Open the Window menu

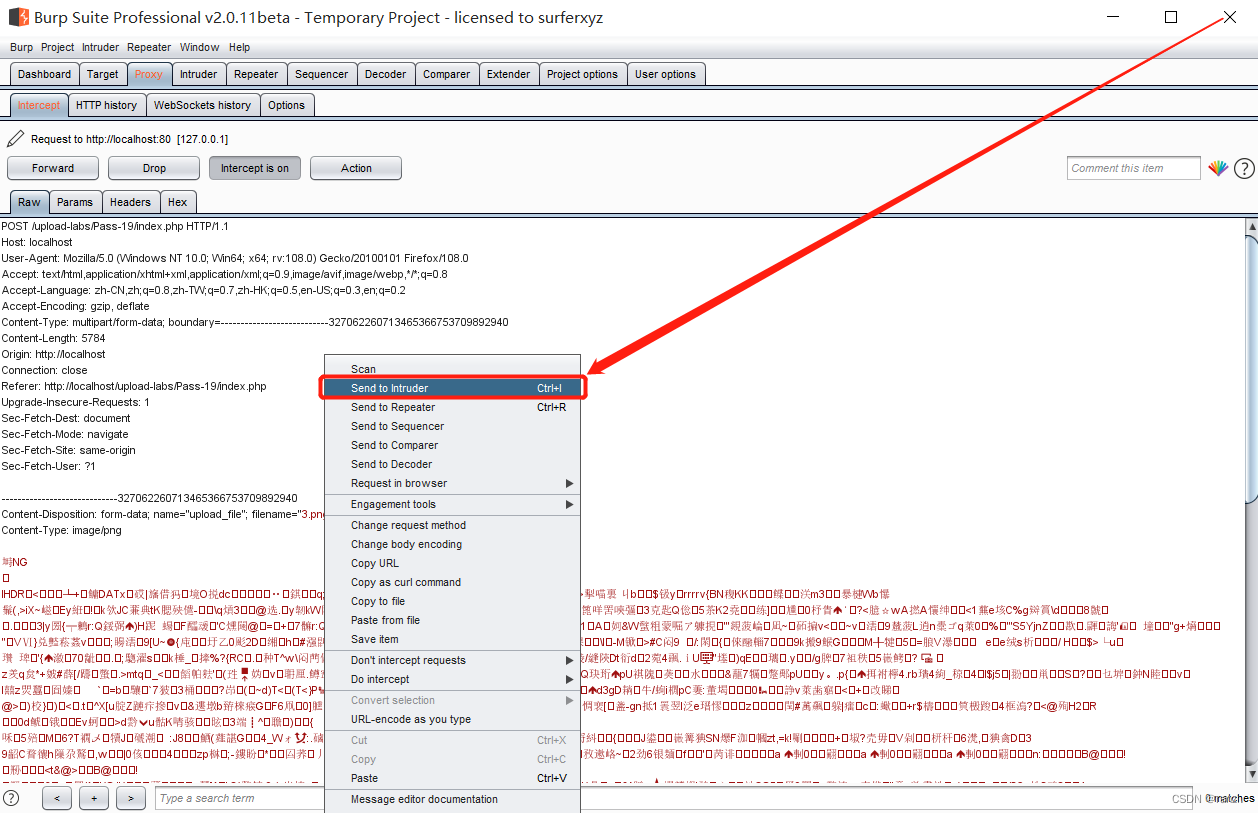[200, 47]
